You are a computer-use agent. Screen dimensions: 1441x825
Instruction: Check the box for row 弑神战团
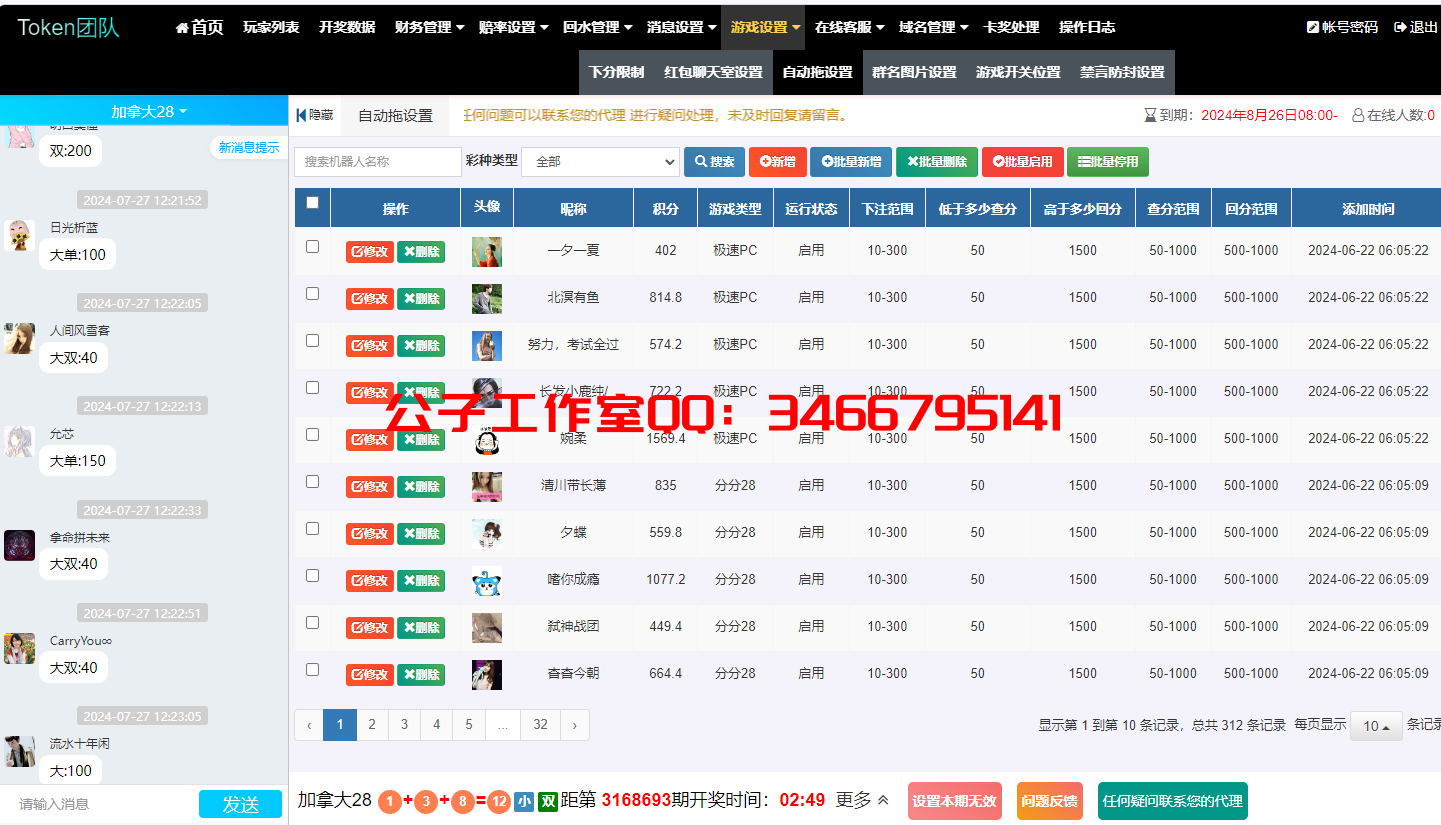coord(312,622)
